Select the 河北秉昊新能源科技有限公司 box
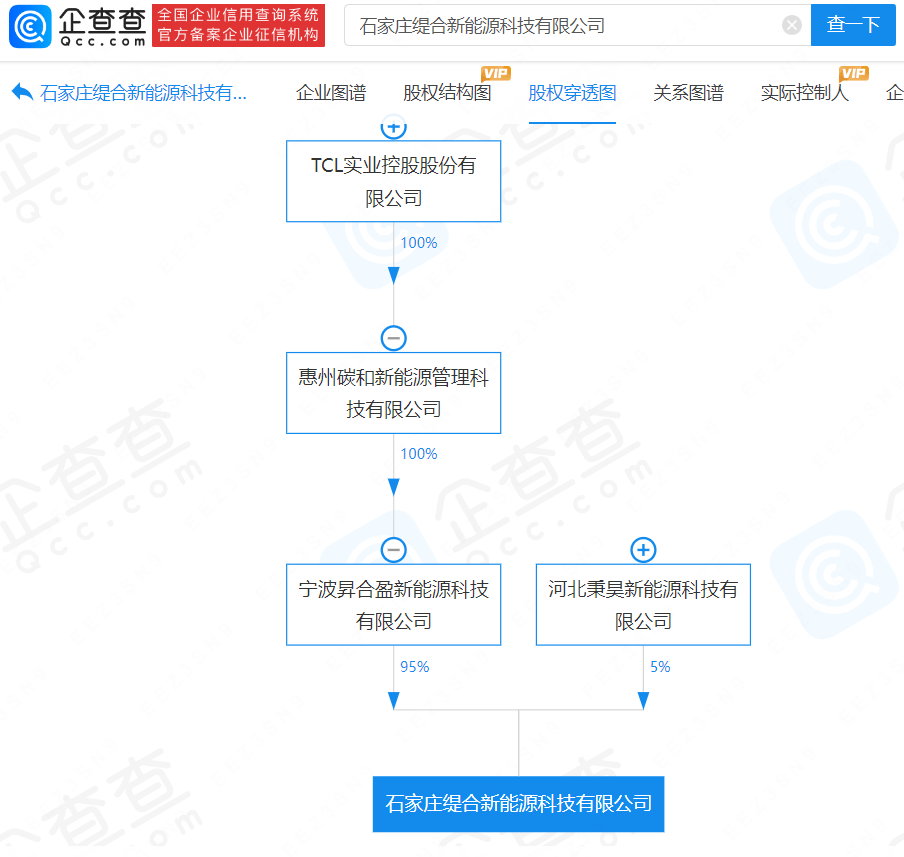This screenshot has width=904, height=857. point(643,604)
